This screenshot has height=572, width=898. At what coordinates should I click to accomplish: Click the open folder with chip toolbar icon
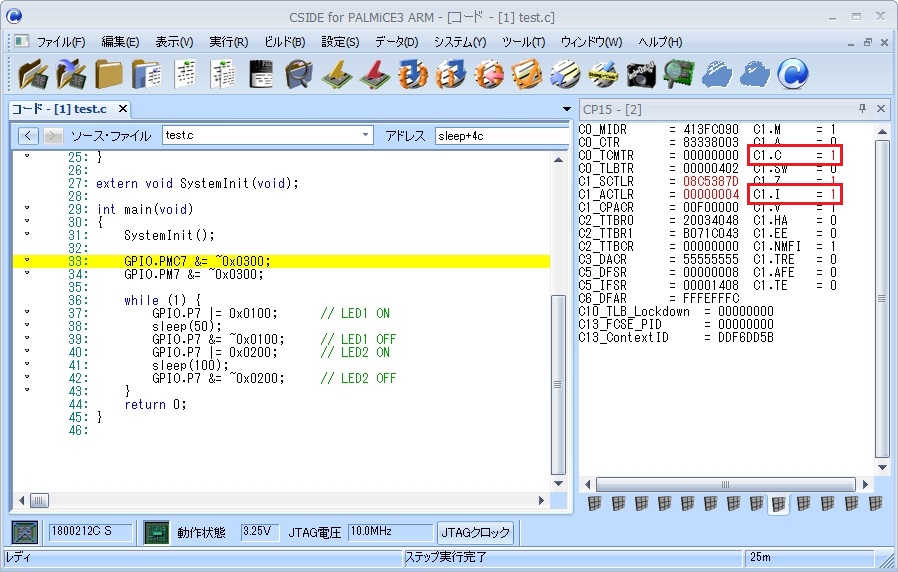point(33,74)
